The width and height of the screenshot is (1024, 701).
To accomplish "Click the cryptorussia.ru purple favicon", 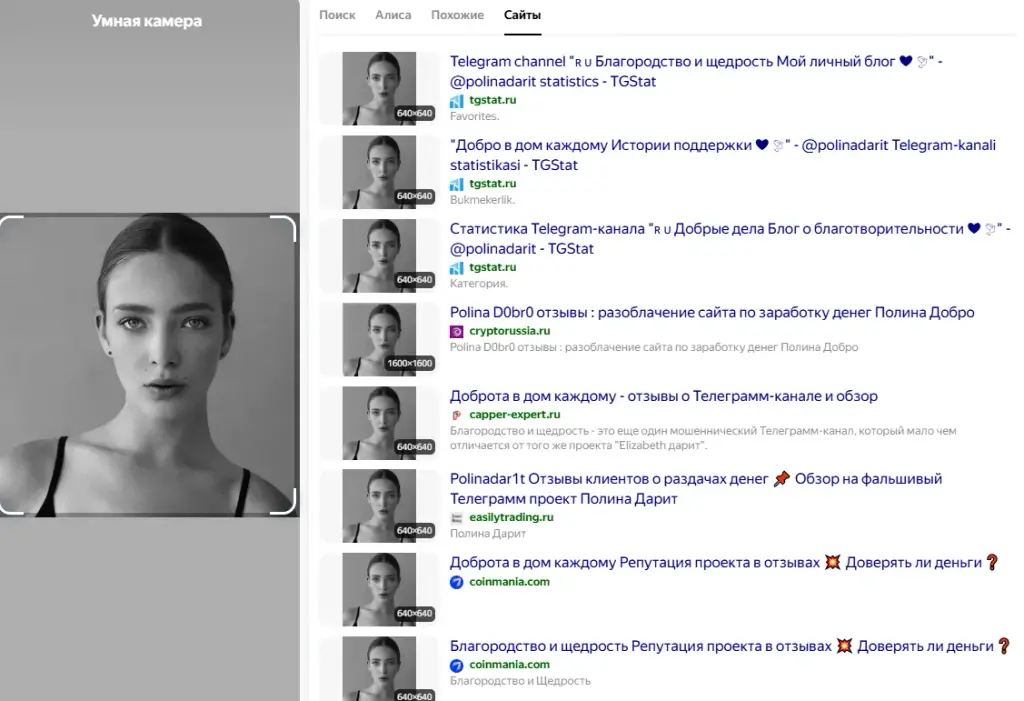I will tap(456, 331).
